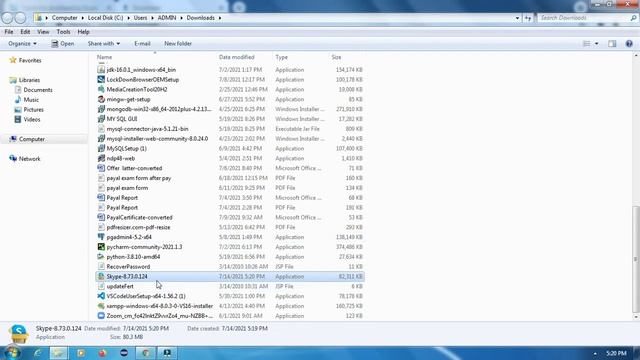Select the mongodb-win32 installer icon
Viewport: 640px width, 360px height.
101,109
